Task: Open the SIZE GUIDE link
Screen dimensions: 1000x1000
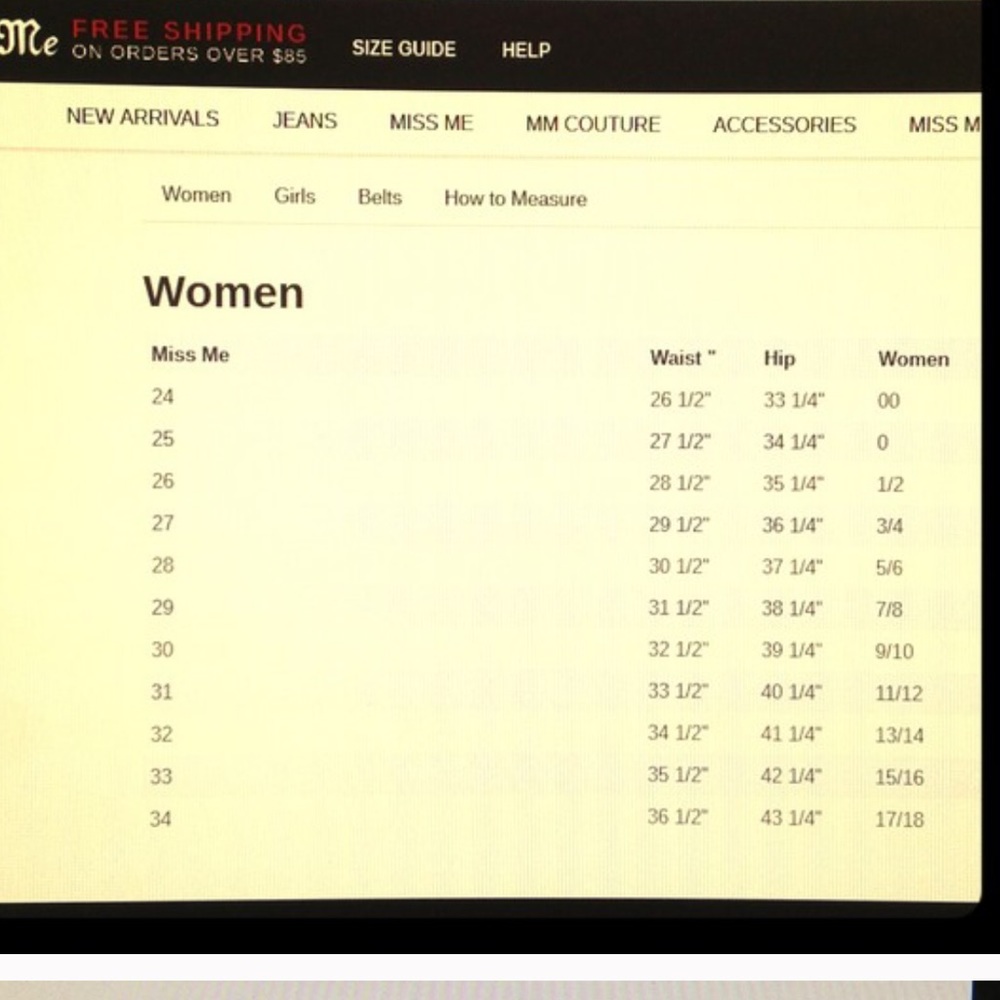Action: [x=404, y=48]
